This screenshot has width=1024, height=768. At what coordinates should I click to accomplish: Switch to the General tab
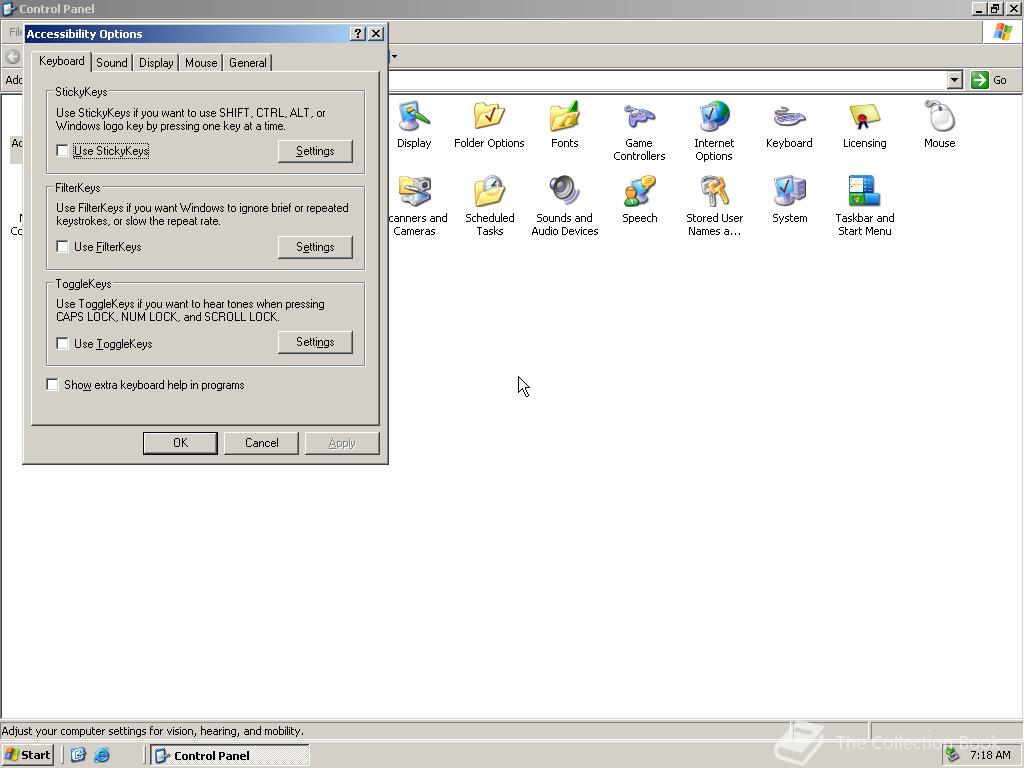pos(248,63)
